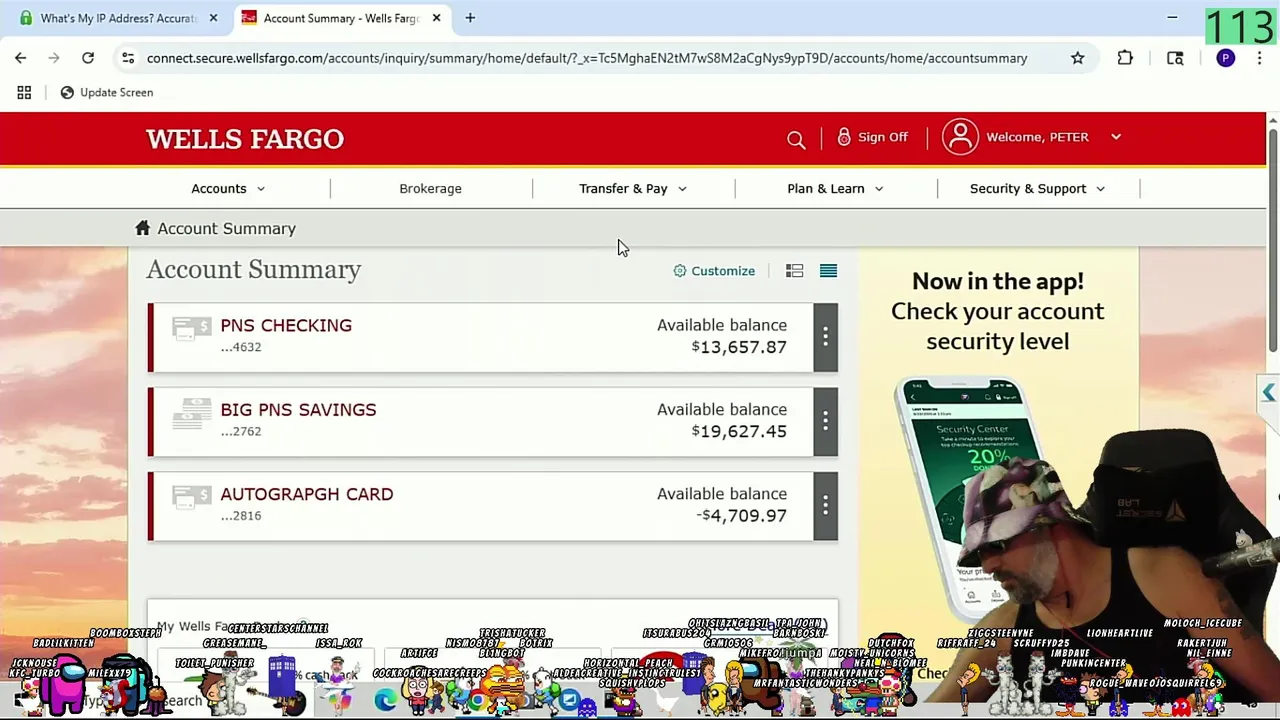Open the BIG PNS SAVINGS account link
1280x720 pixels.
tap(298, 409)
